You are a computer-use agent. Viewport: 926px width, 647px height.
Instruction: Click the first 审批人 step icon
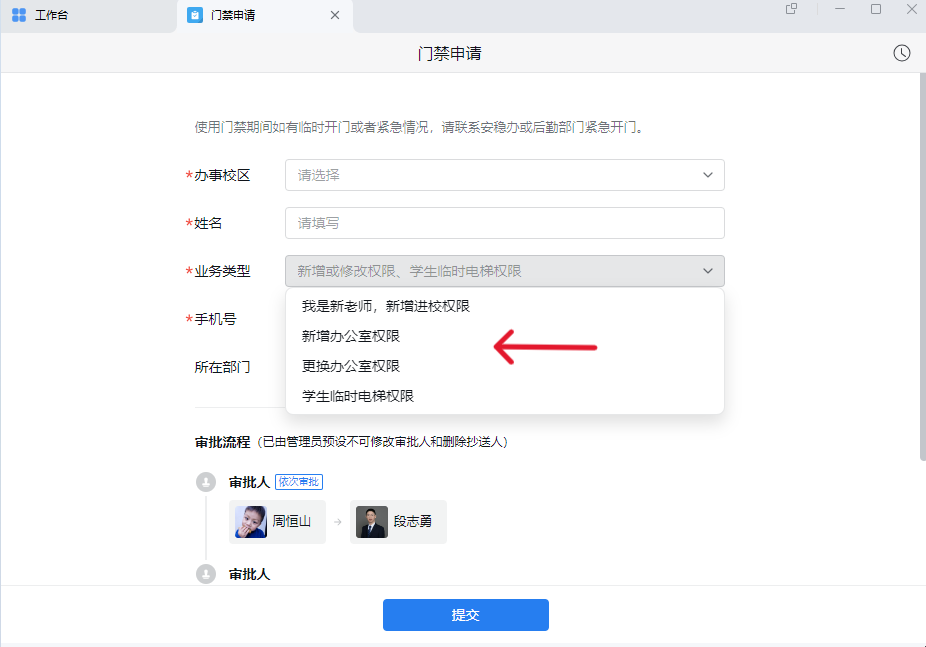click(206, 483)
